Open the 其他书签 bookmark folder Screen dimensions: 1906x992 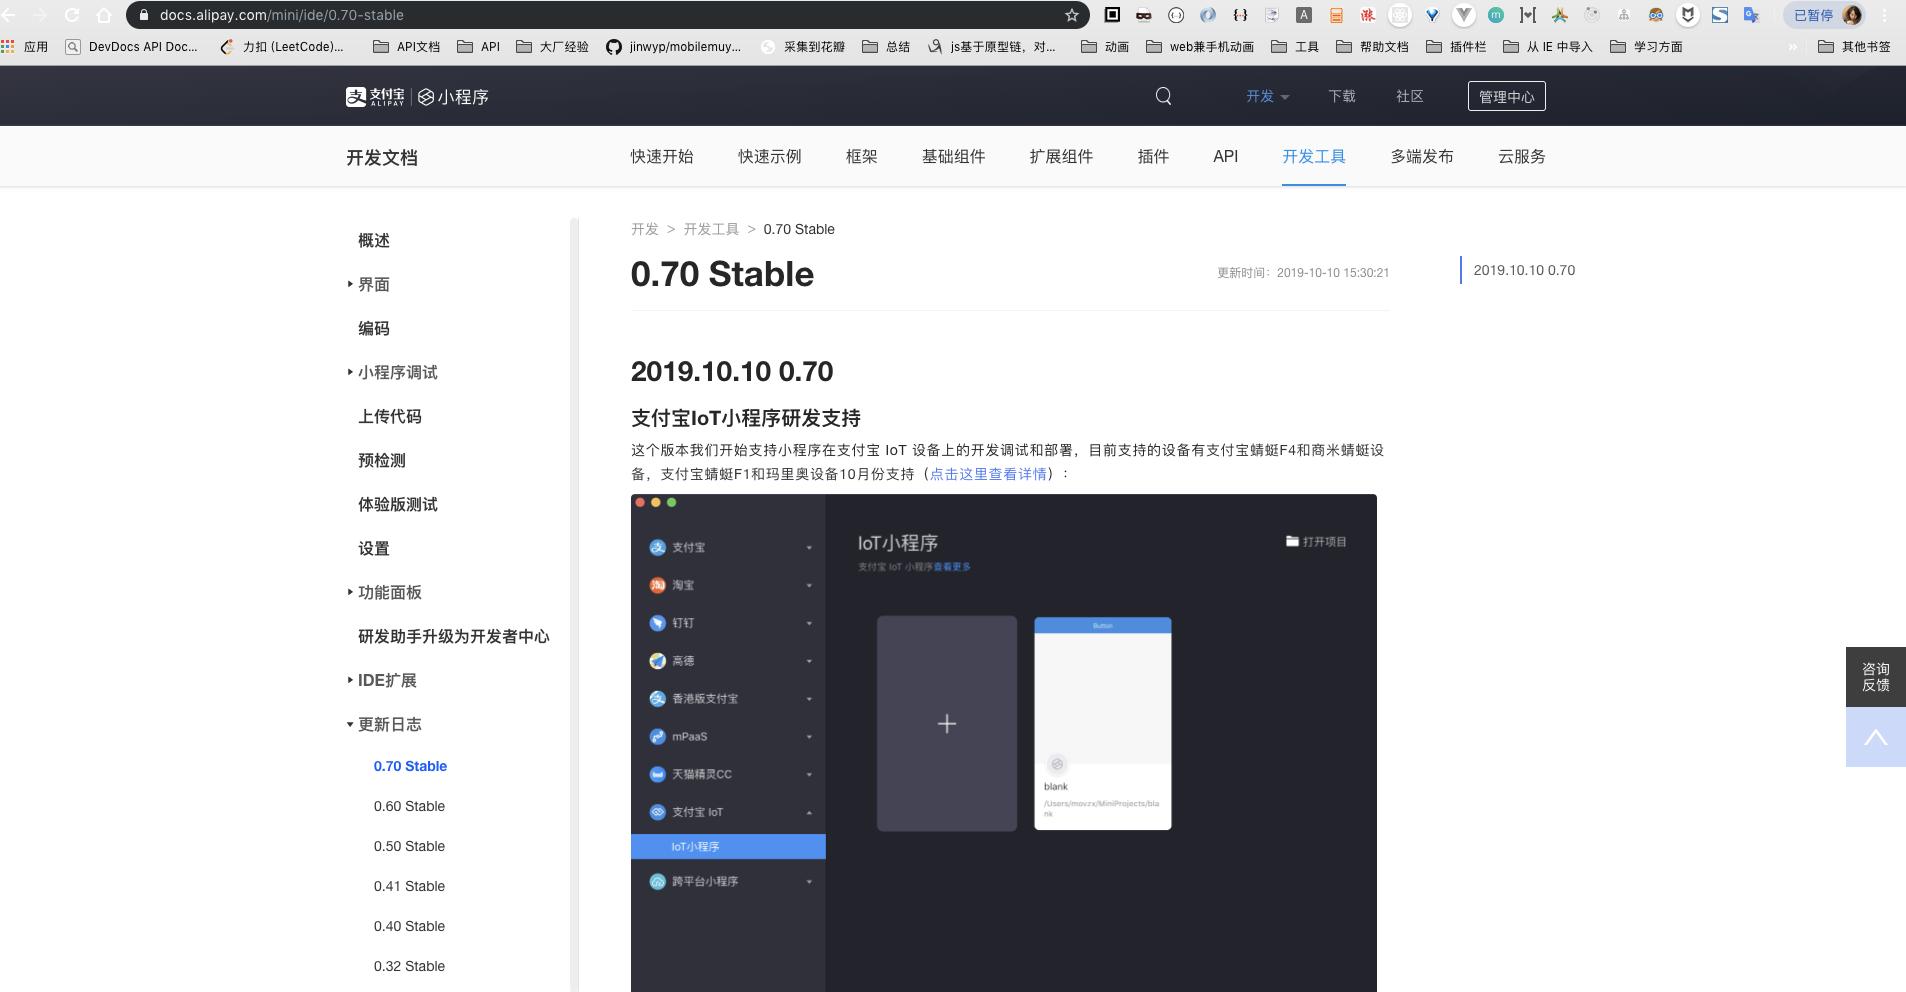(x=1855, y=47)
